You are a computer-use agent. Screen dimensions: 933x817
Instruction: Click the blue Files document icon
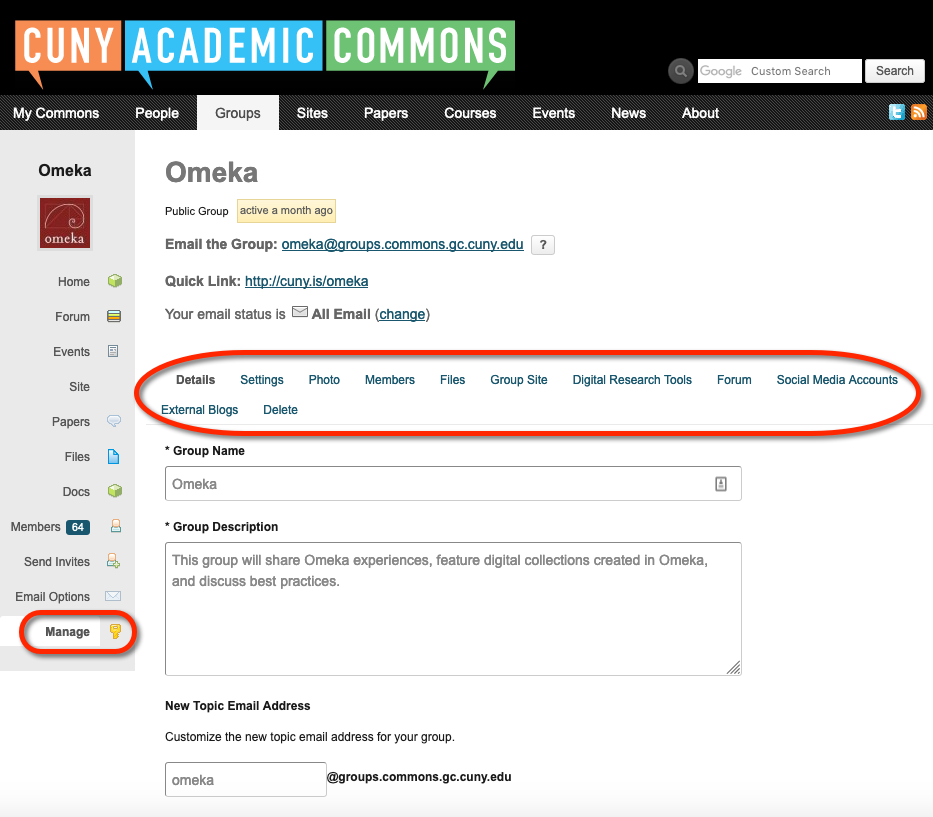pyautogui.click(x=113, y=456)
